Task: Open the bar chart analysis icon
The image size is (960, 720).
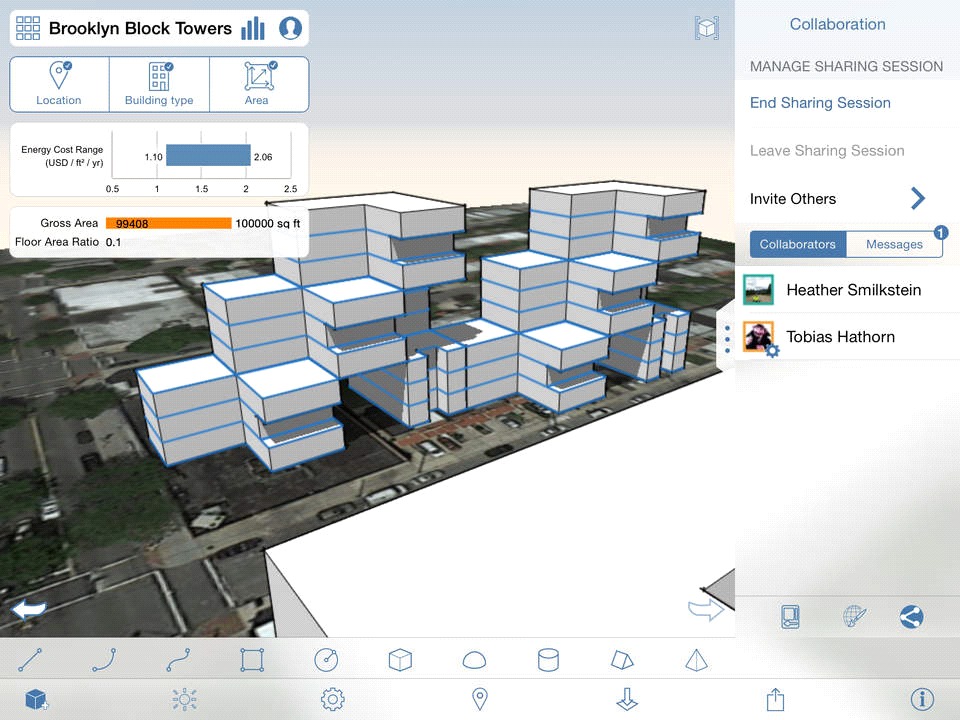Action: coord(253,28)
